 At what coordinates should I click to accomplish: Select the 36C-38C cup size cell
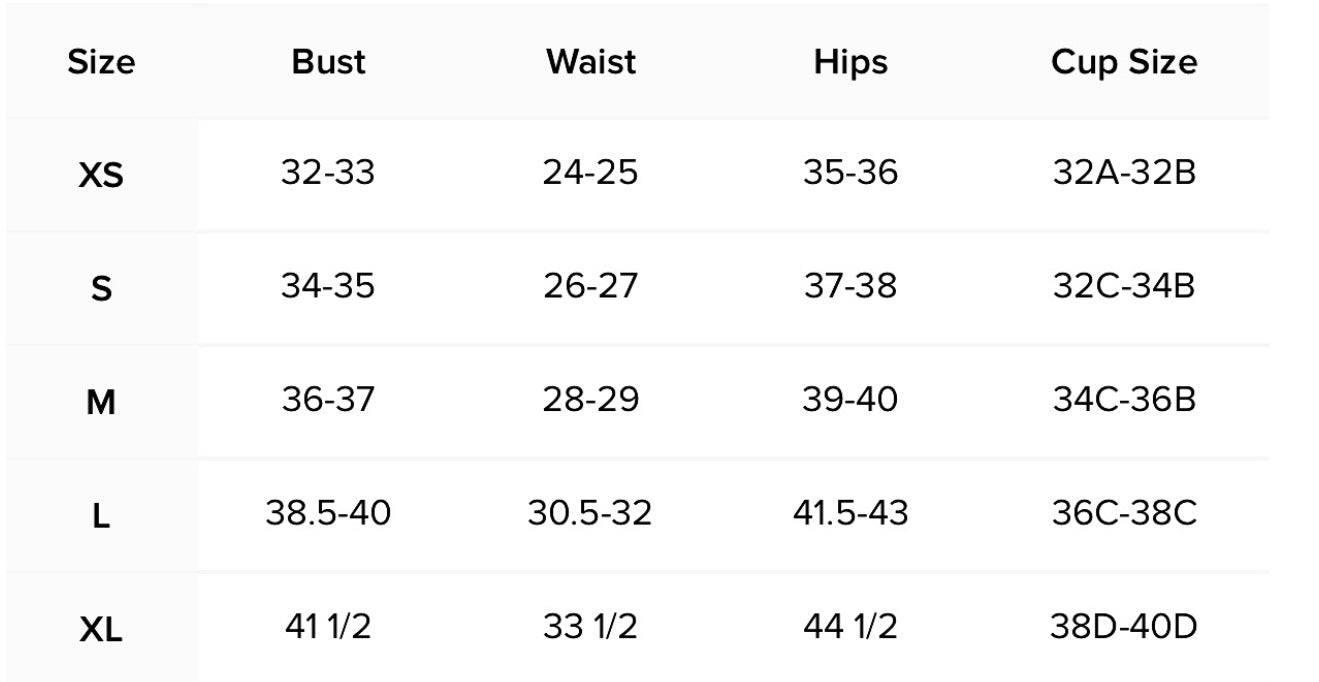(x=1124, y=514)
